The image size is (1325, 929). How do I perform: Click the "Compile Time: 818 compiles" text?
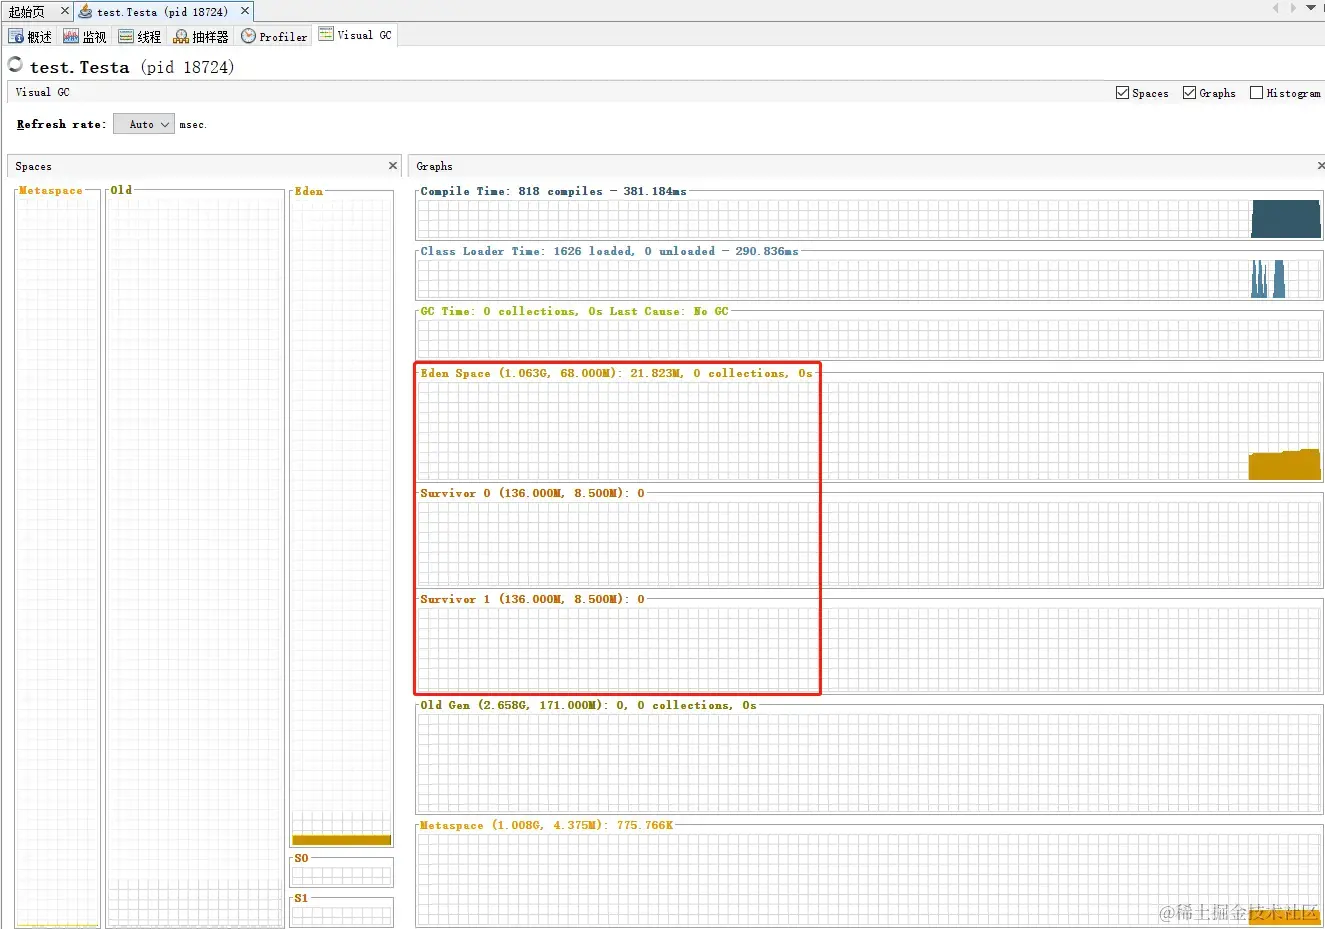(512, 191)
